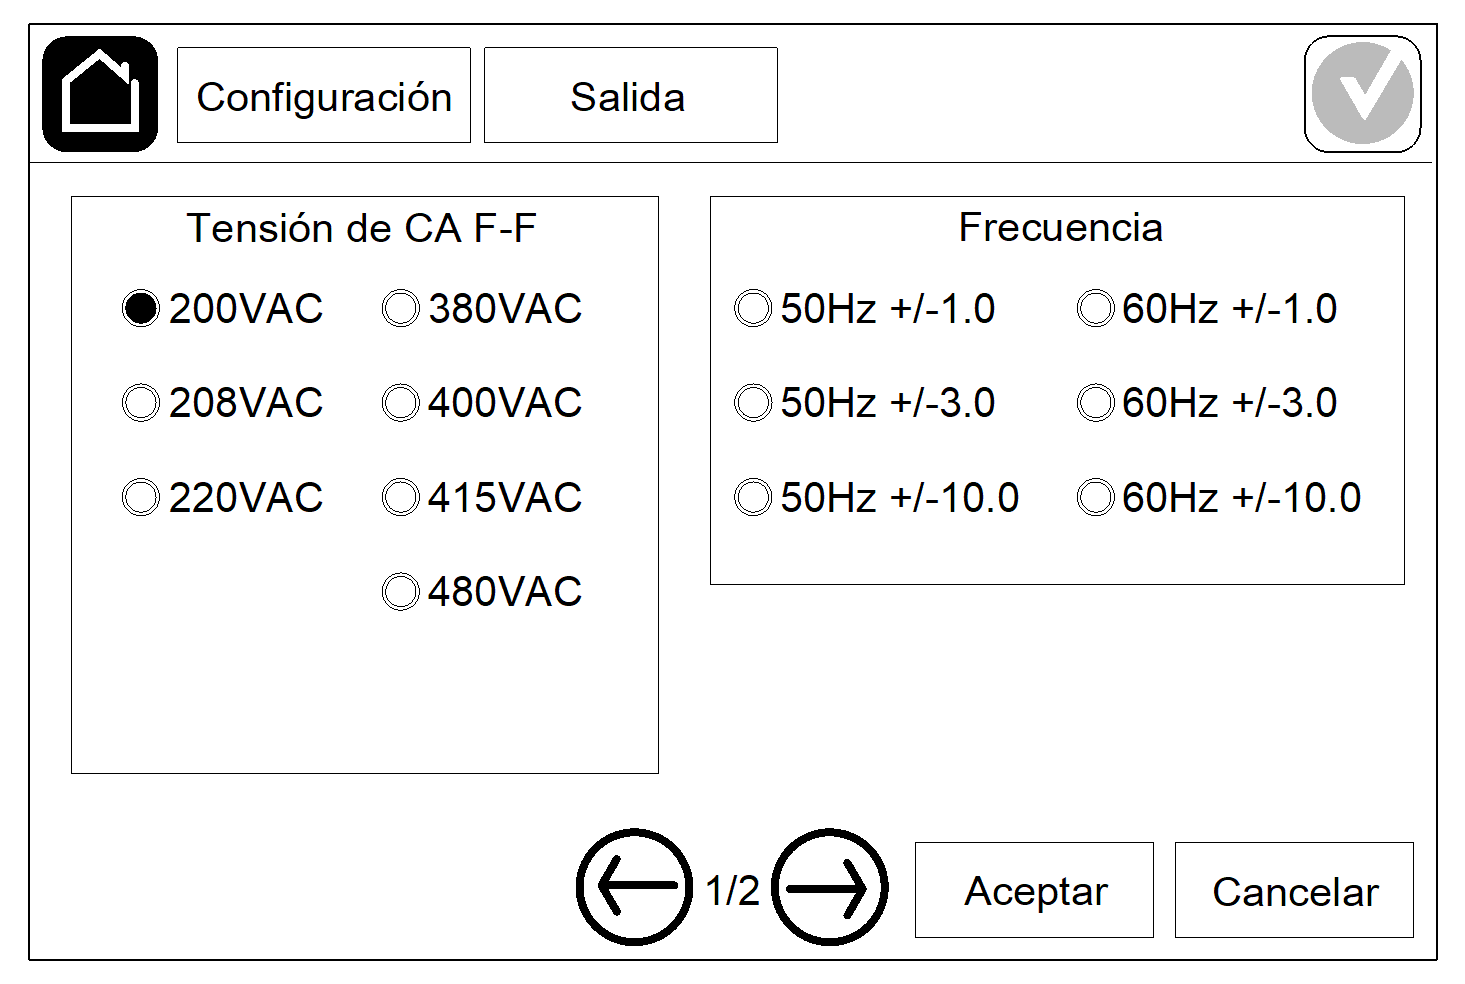Image resolution: width=1465 pixels, height=984 pixels.
Task: Tap the gray checkmark status icon
Action: [1362, 94]
